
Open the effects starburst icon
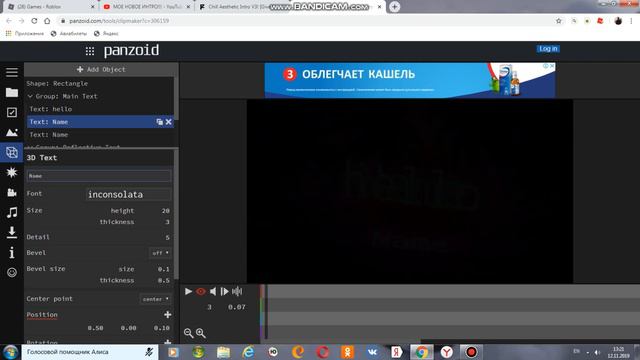point(12,172)
